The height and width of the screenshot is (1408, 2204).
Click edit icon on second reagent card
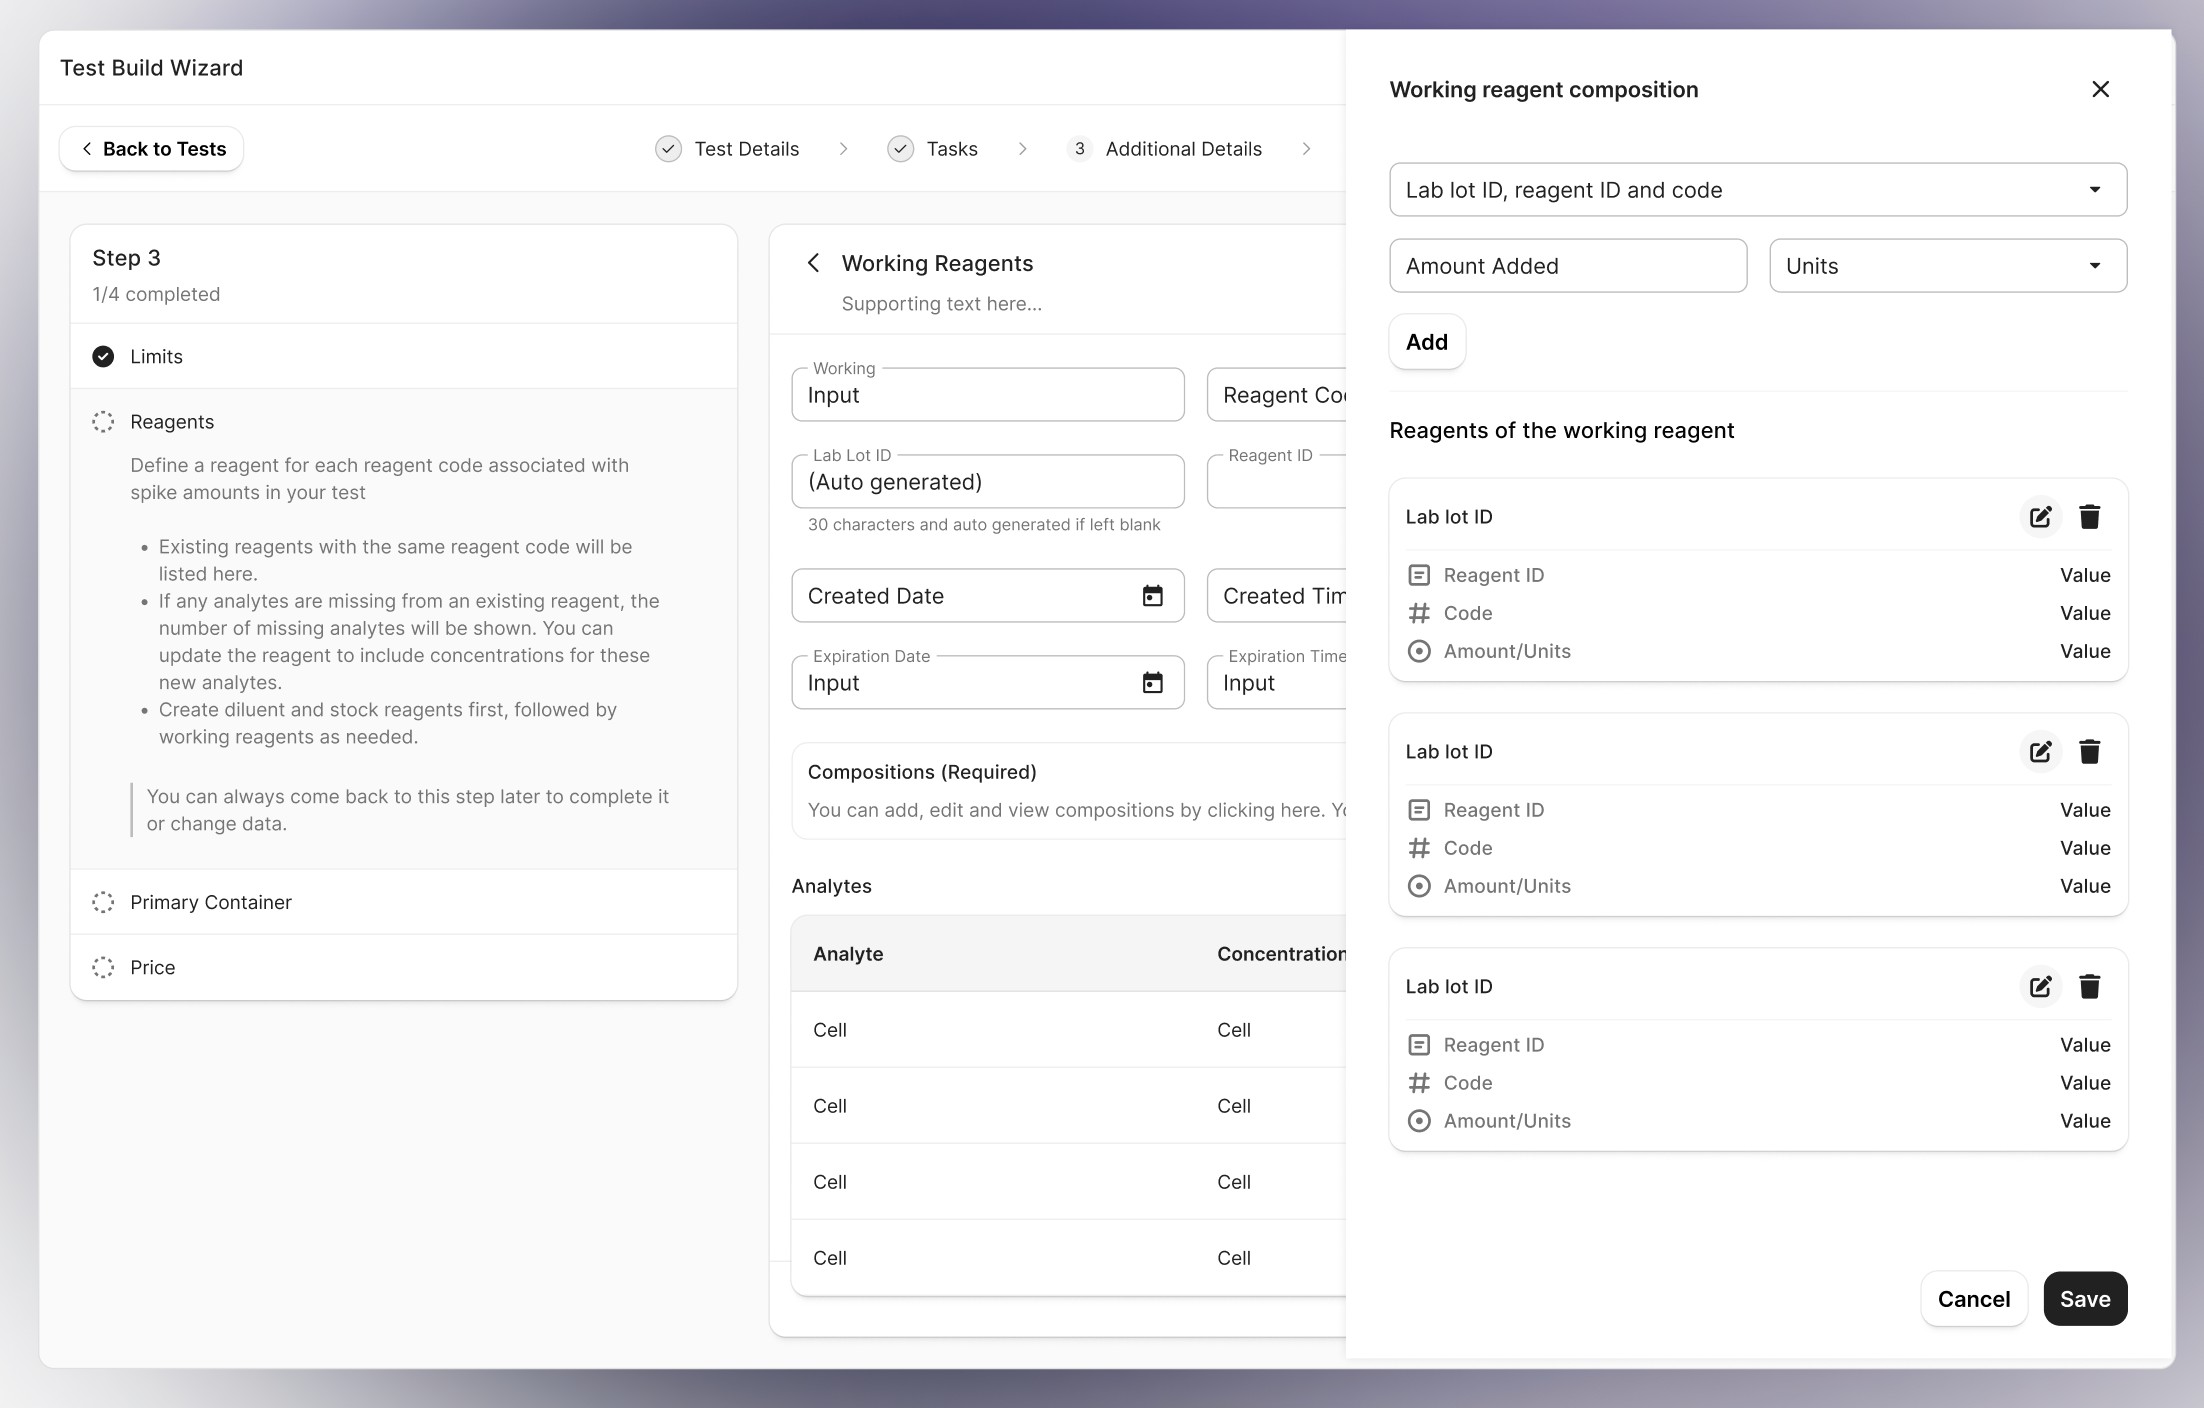pyautogui.click(x=2040, y=752)
